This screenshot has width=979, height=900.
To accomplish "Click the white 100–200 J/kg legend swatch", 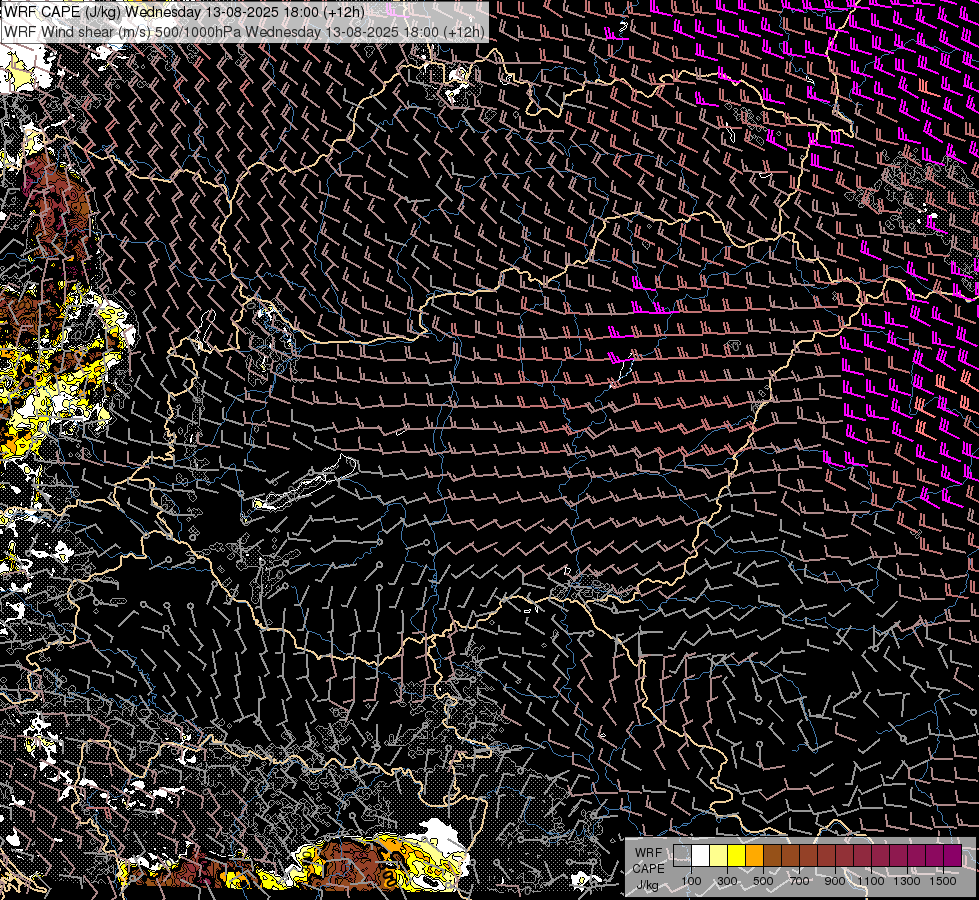I will [701, 856].
